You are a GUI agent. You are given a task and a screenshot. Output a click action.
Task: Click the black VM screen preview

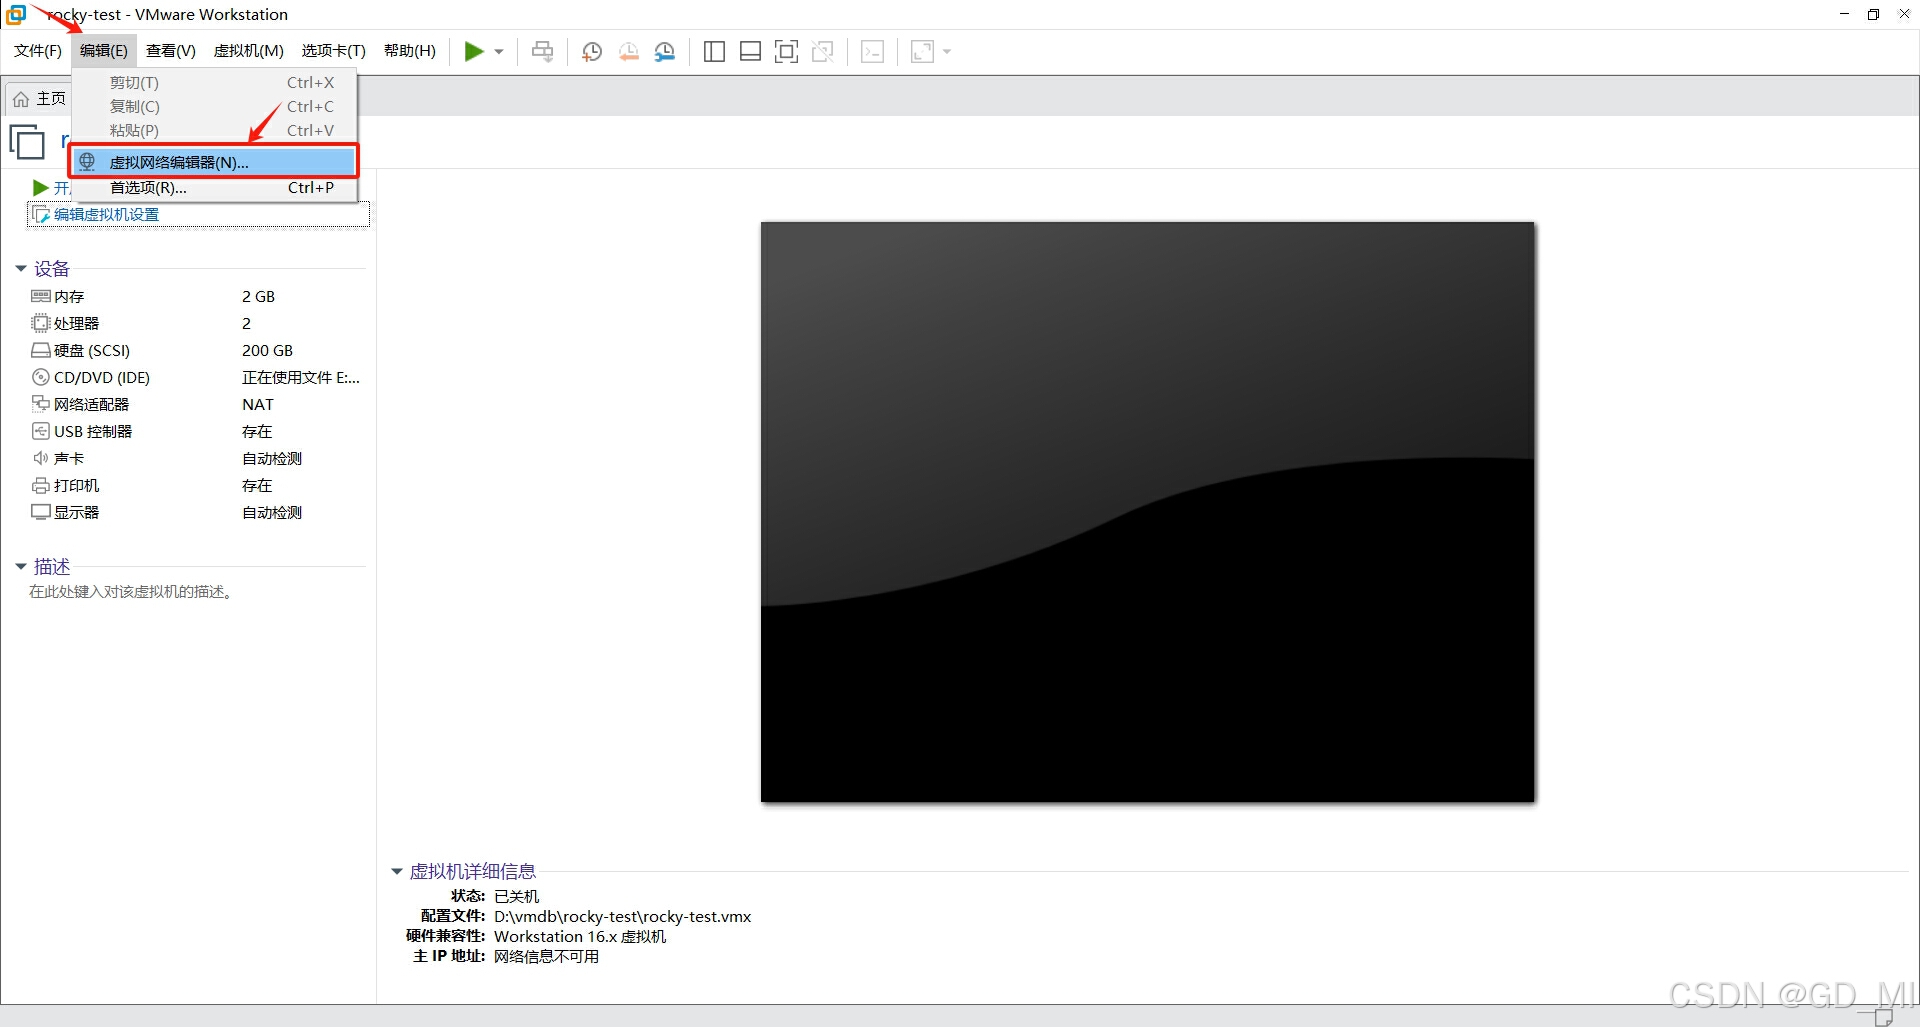click(x=1147, y=512)
